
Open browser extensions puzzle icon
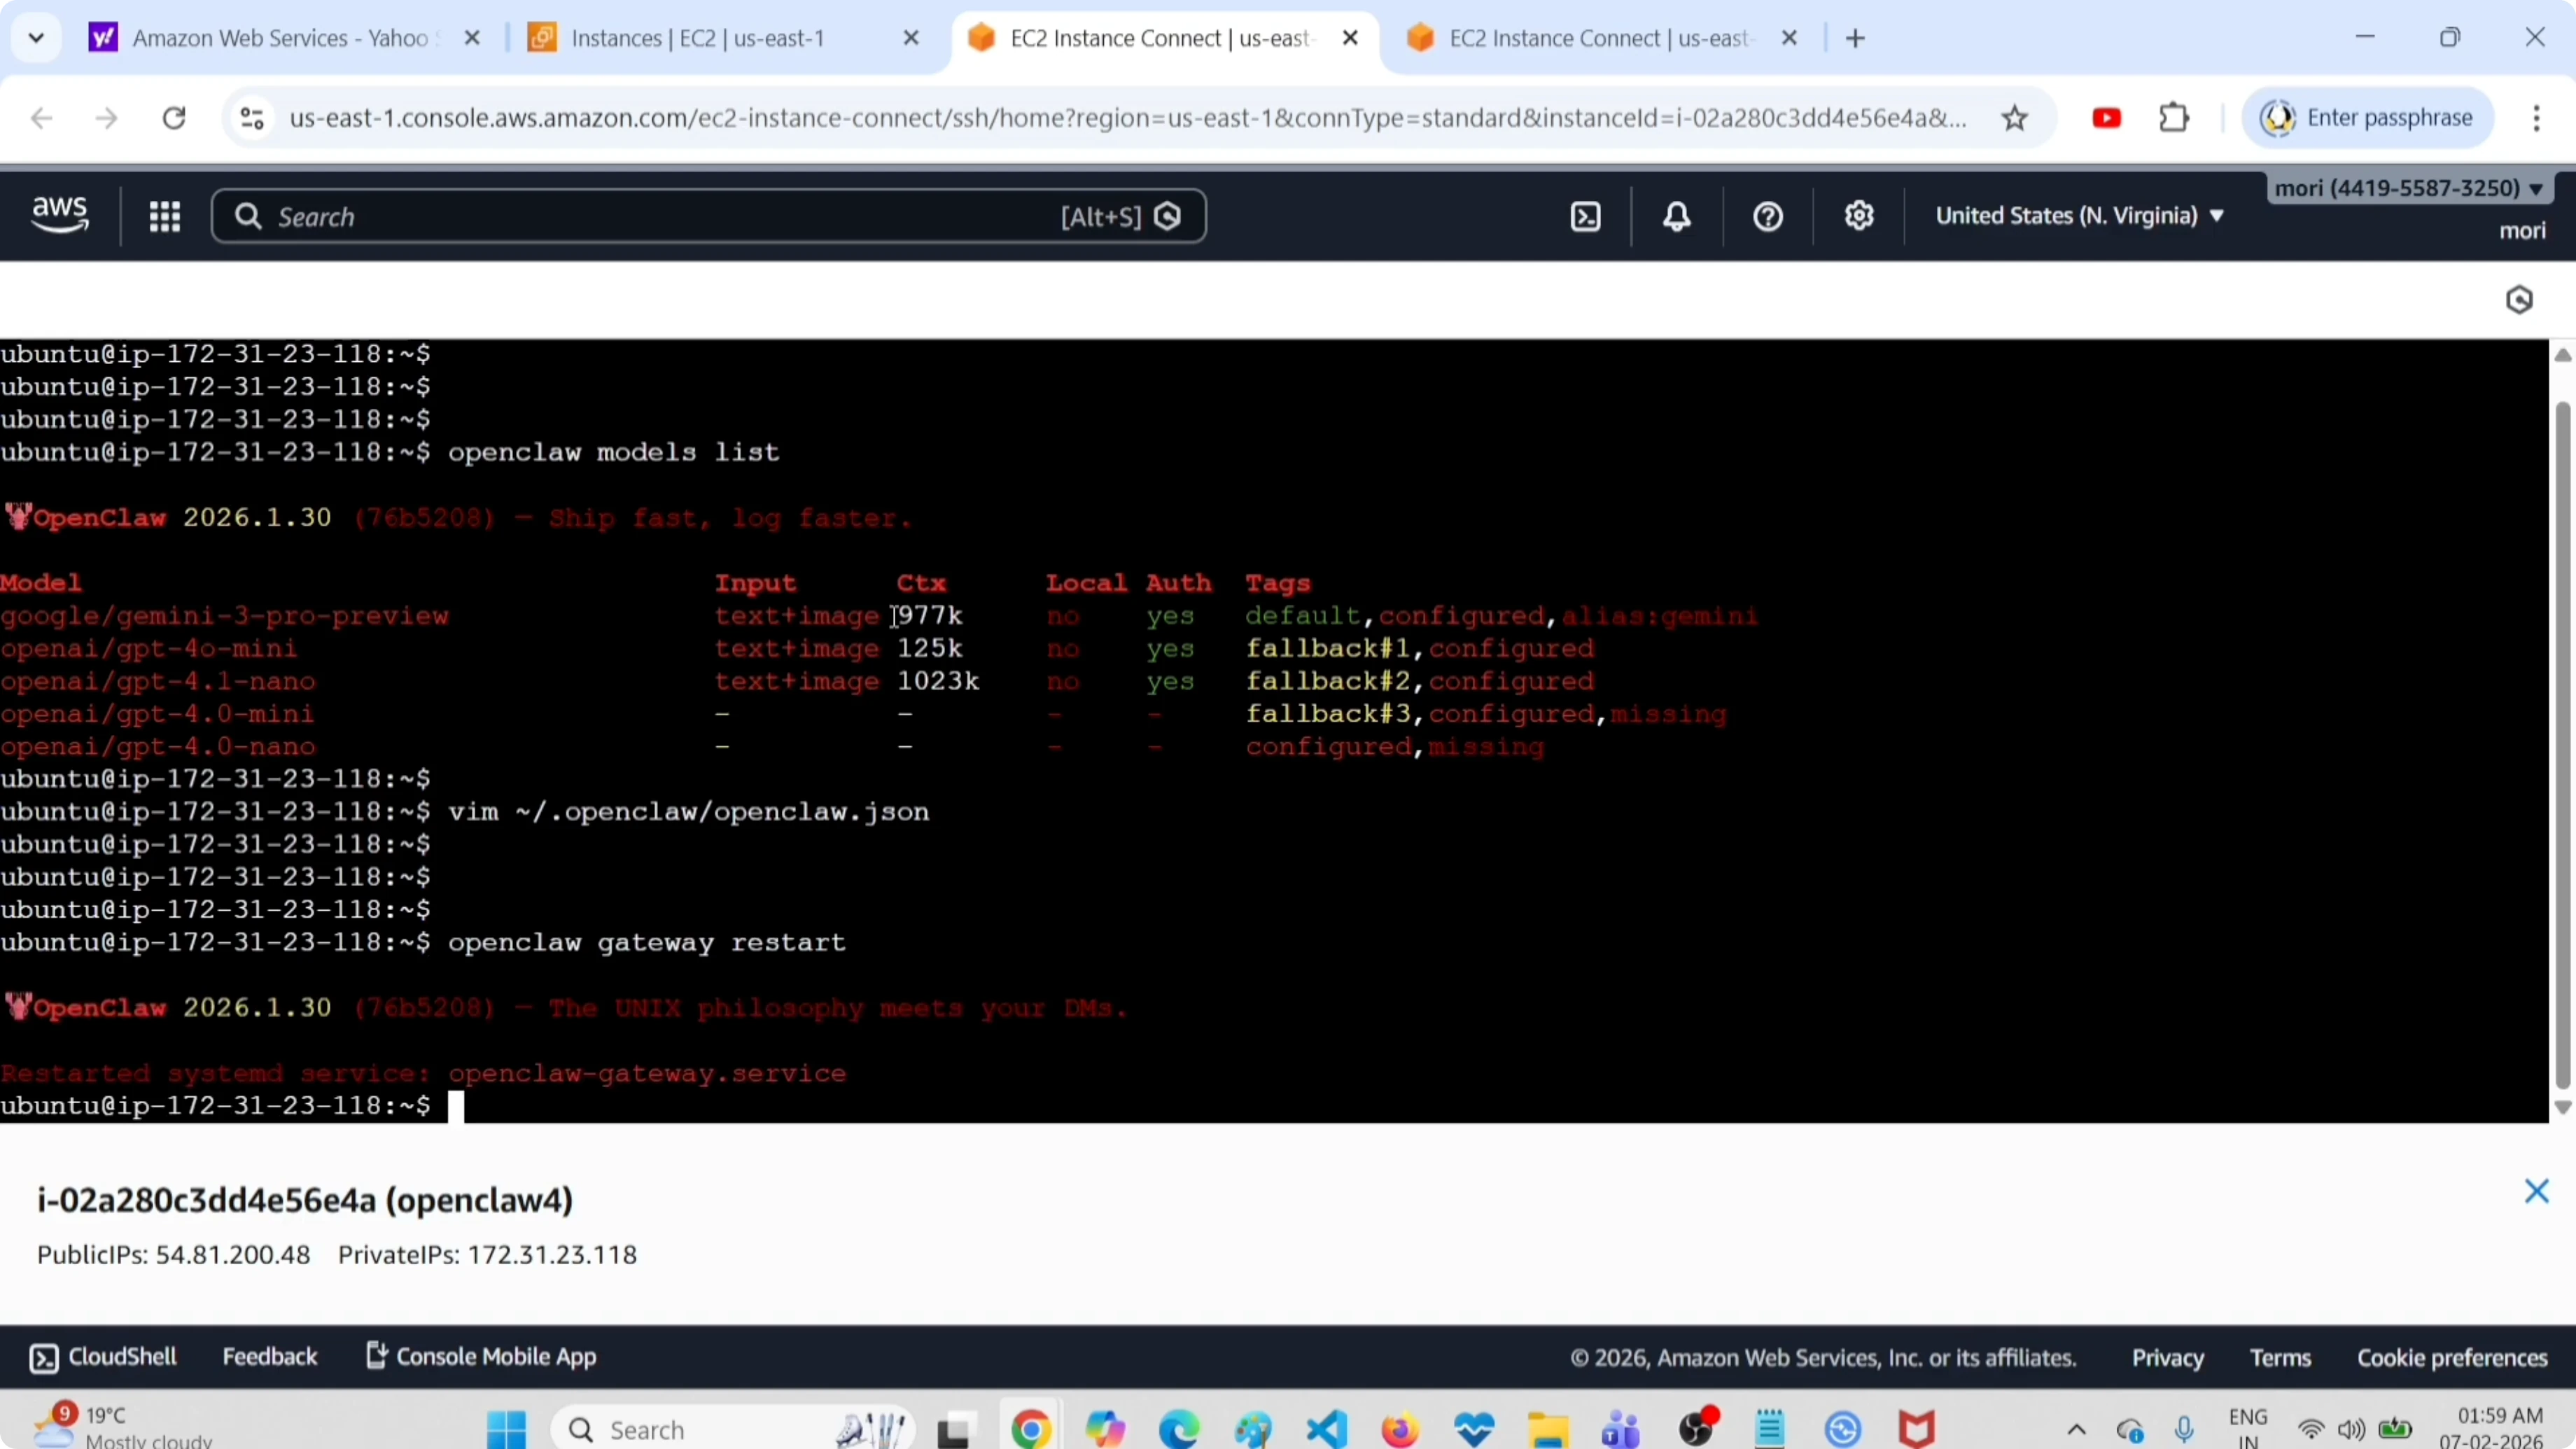pos(2174,118)
